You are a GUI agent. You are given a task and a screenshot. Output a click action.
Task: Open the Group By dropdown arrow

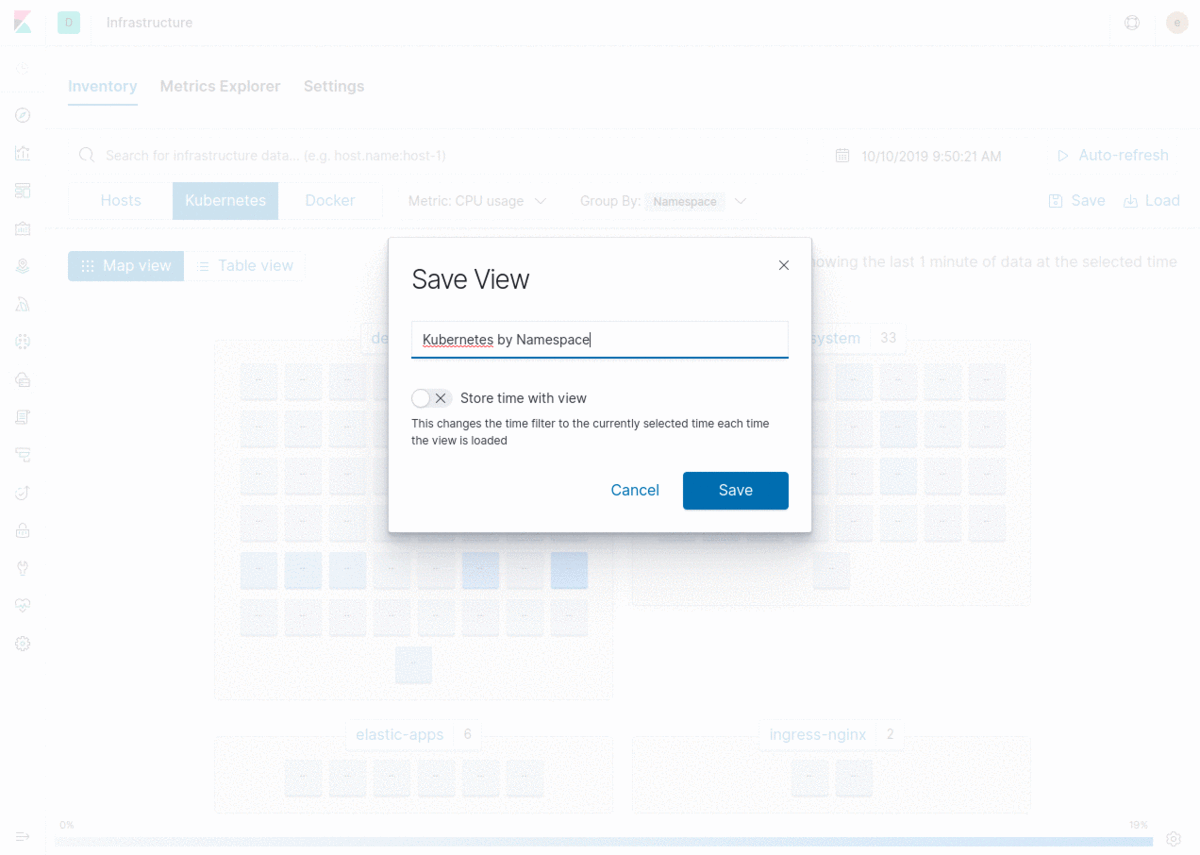pos(741,201)
